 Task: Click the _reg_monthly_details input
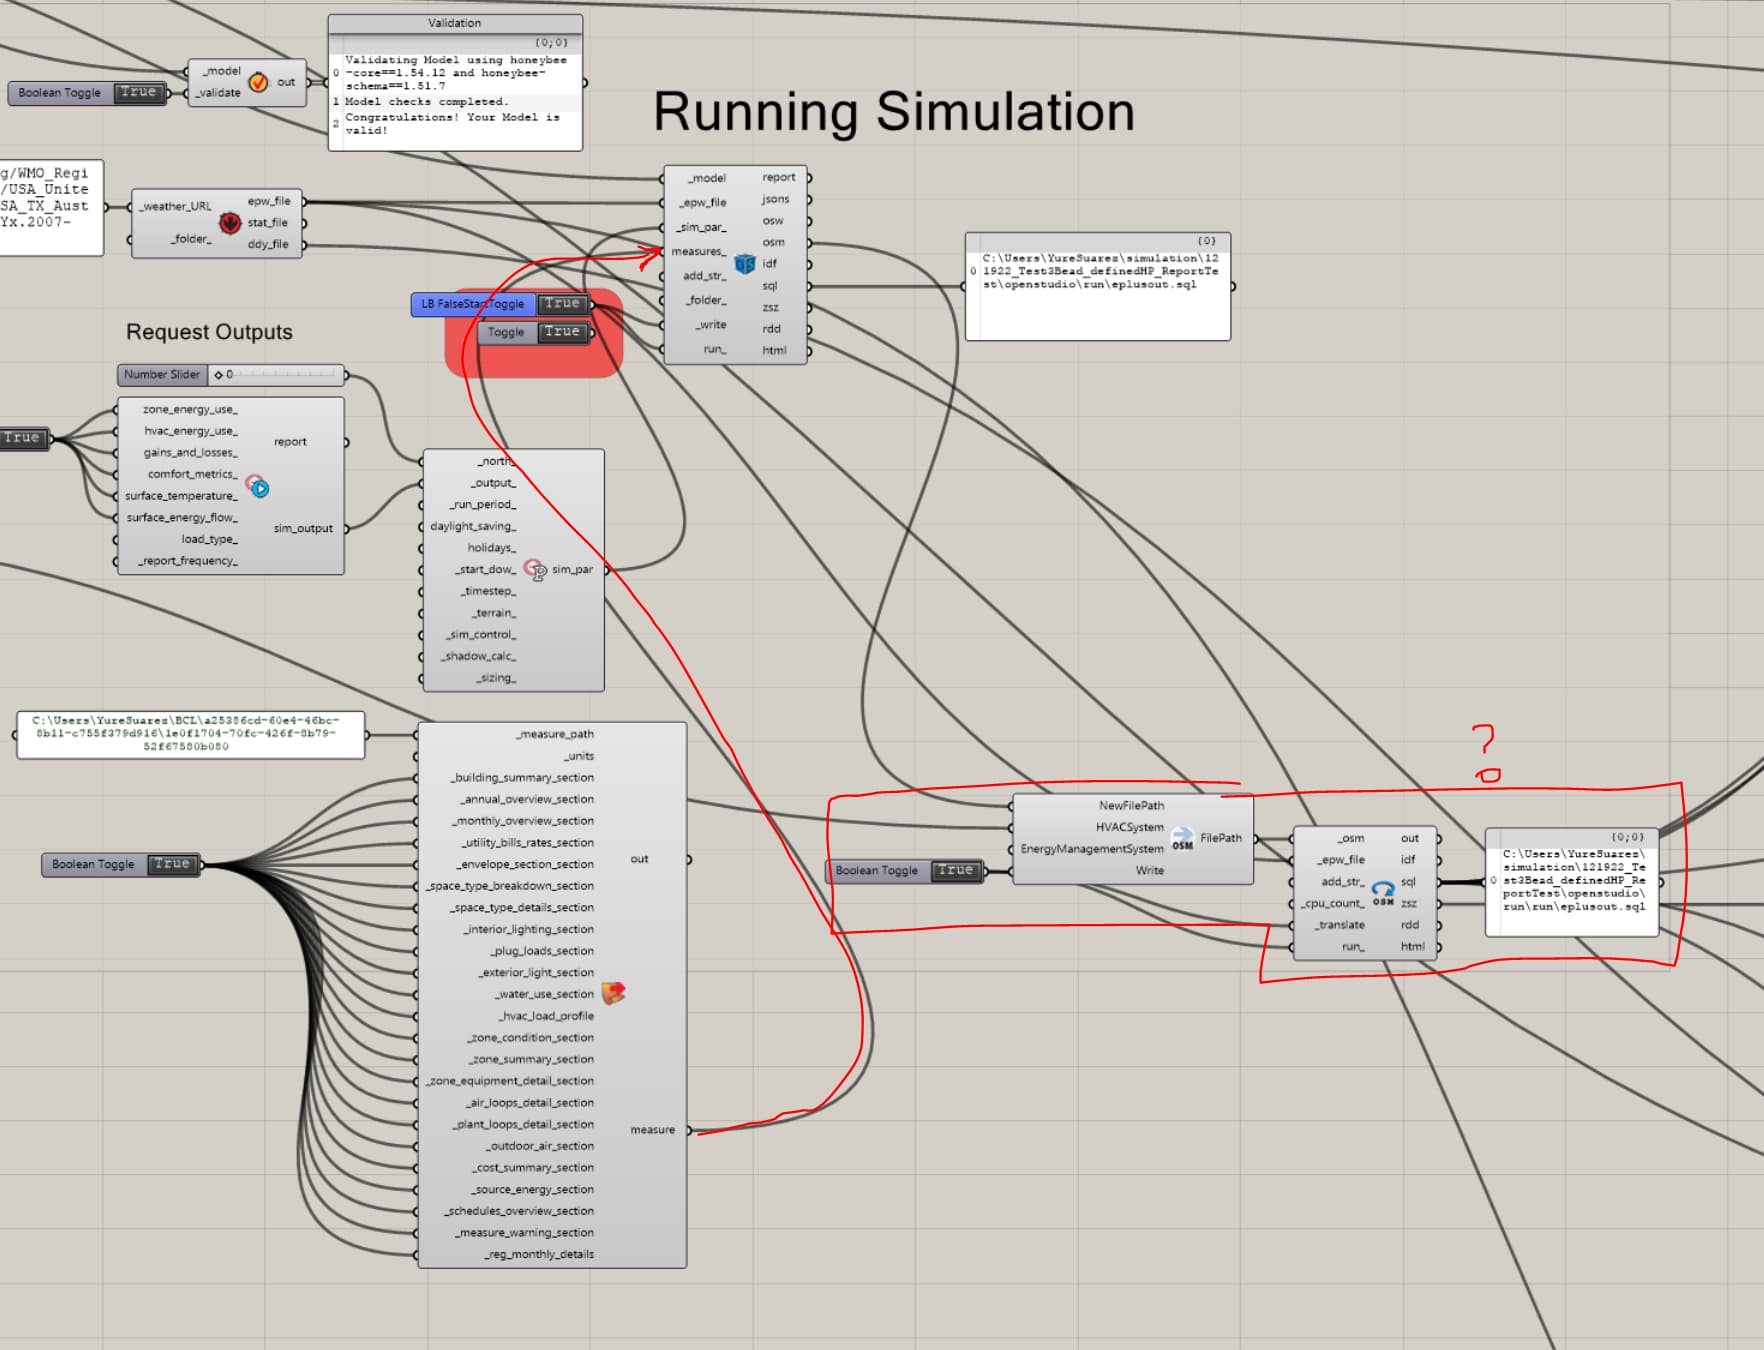coord(539,1254)
